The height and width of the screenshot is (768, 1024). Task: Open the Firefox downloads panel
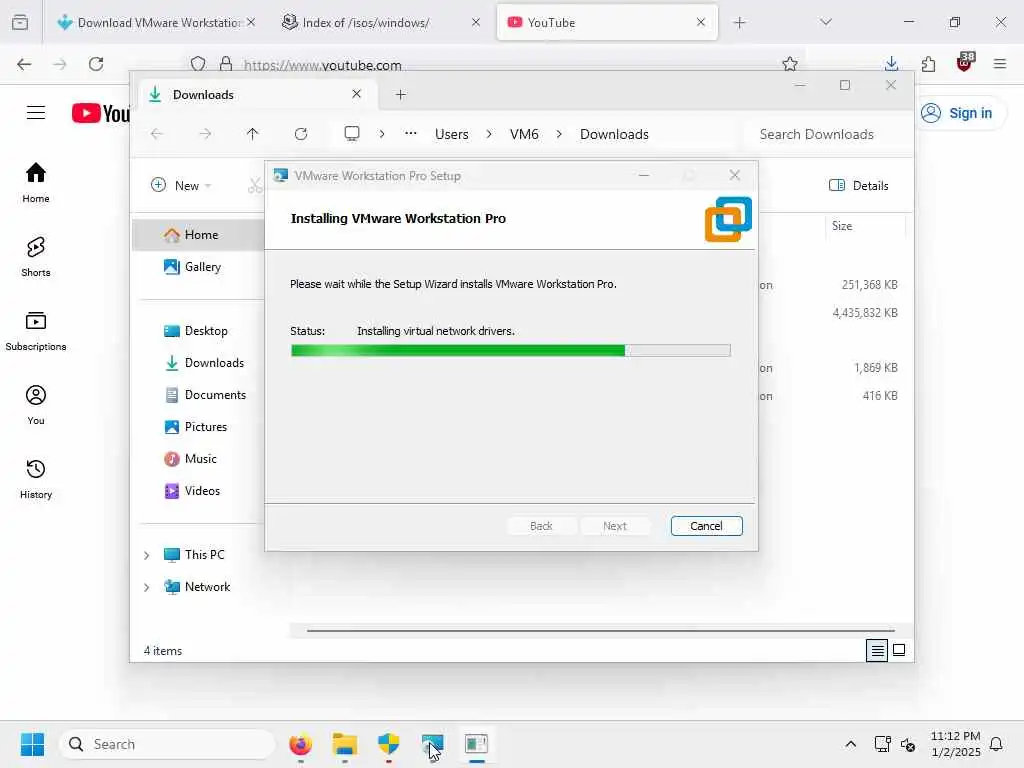(x=891, y=64)
